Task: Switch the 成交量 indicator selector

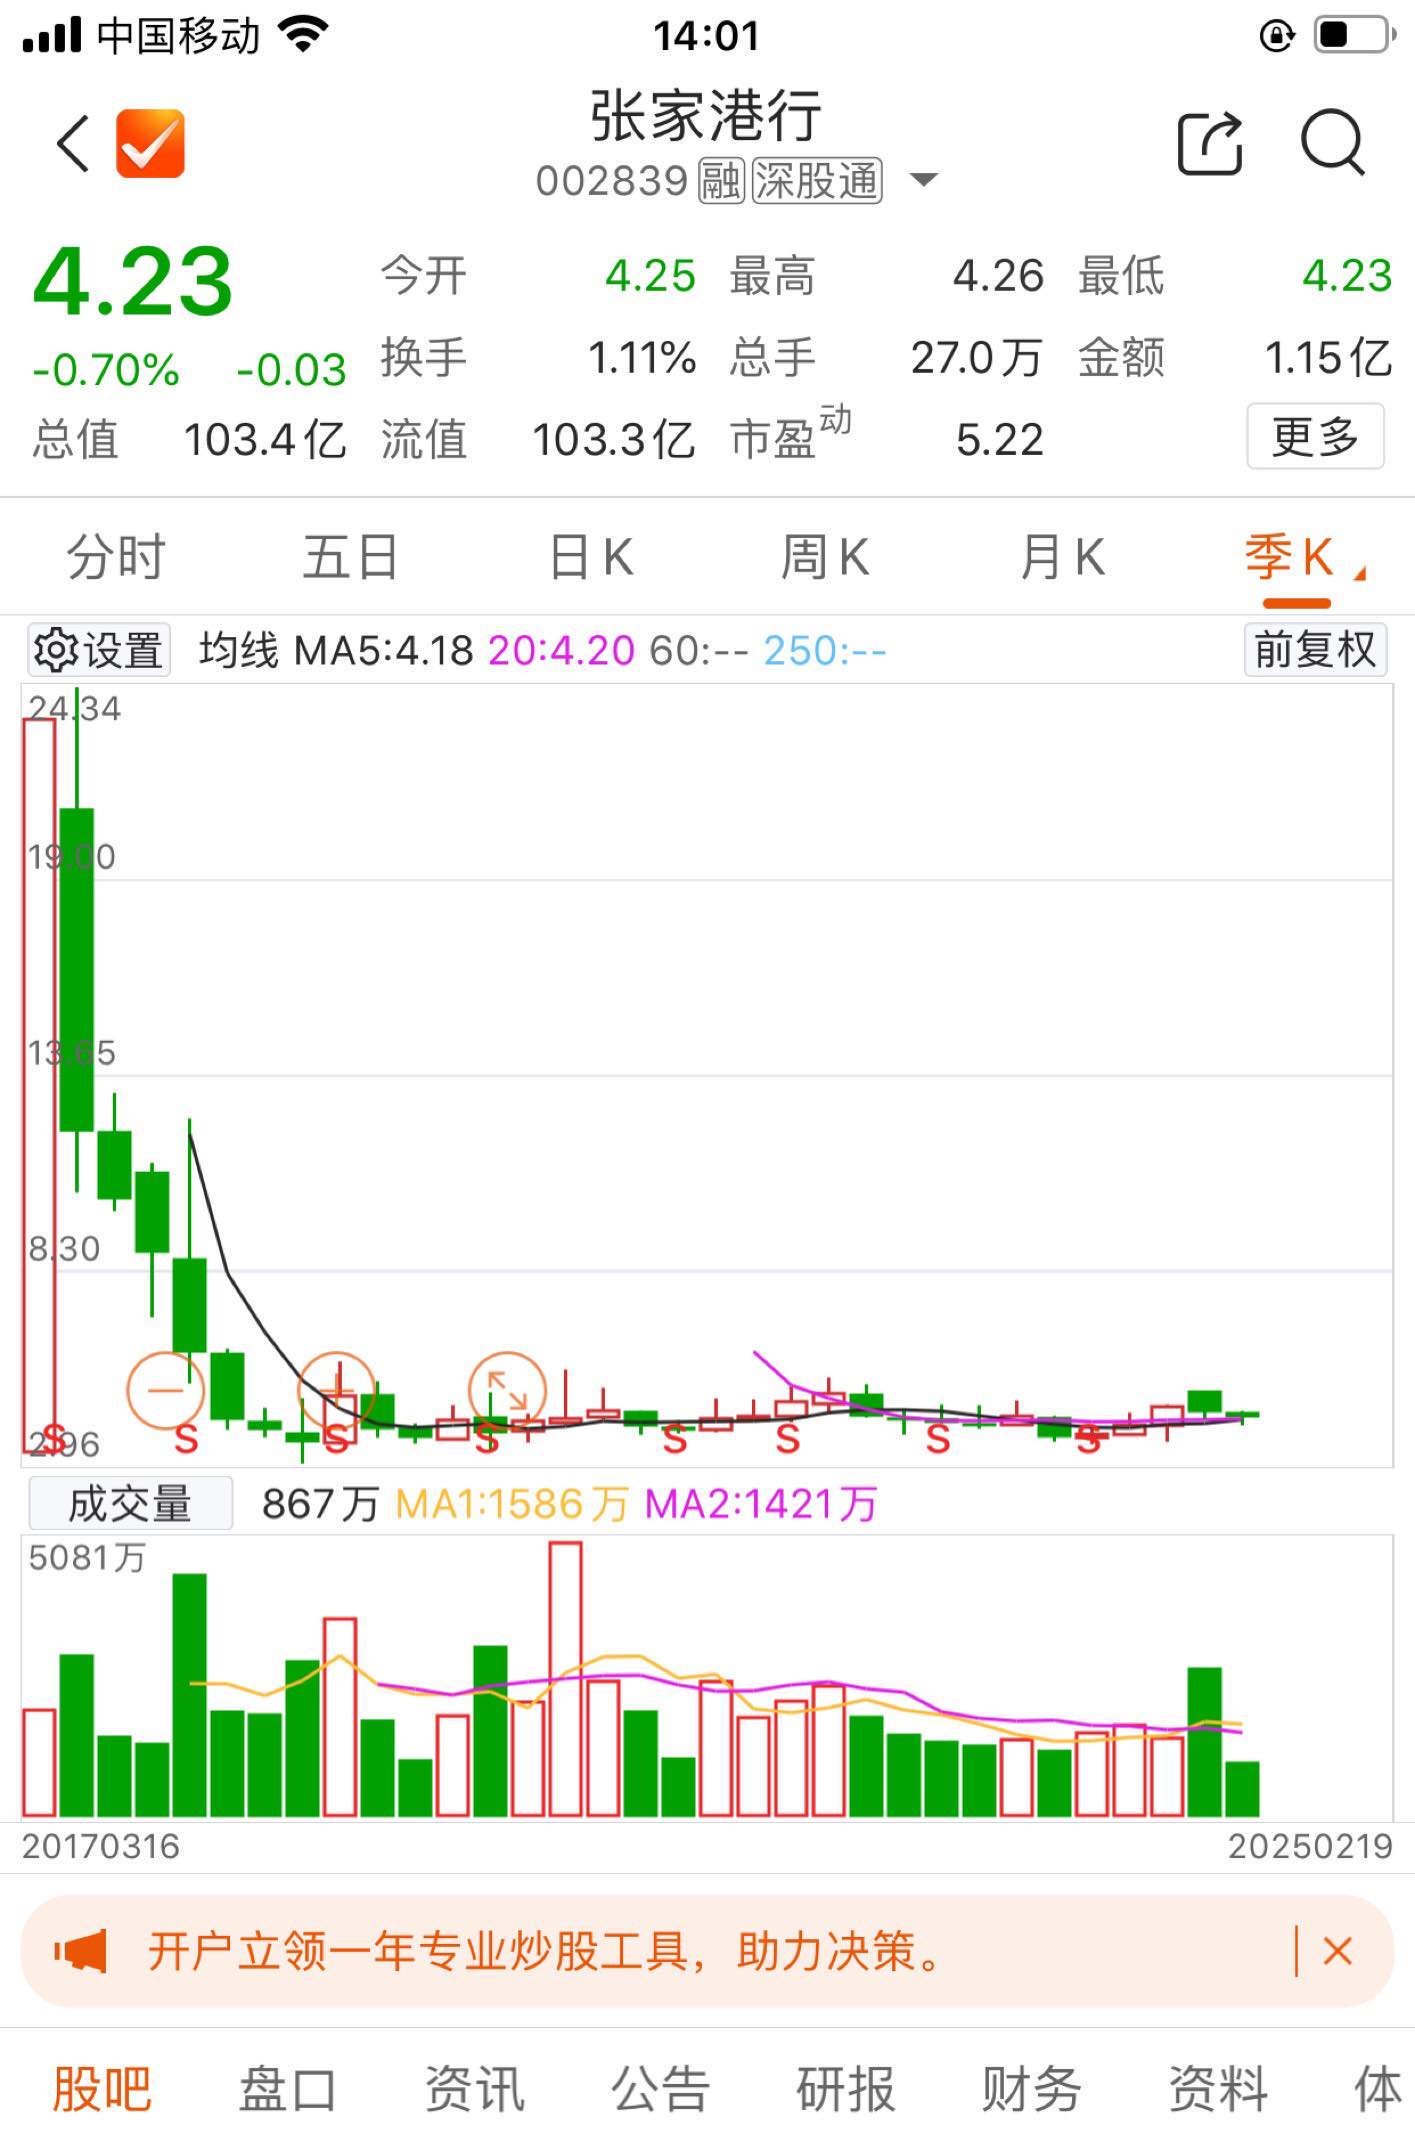Action: (x=130, y=1503)
